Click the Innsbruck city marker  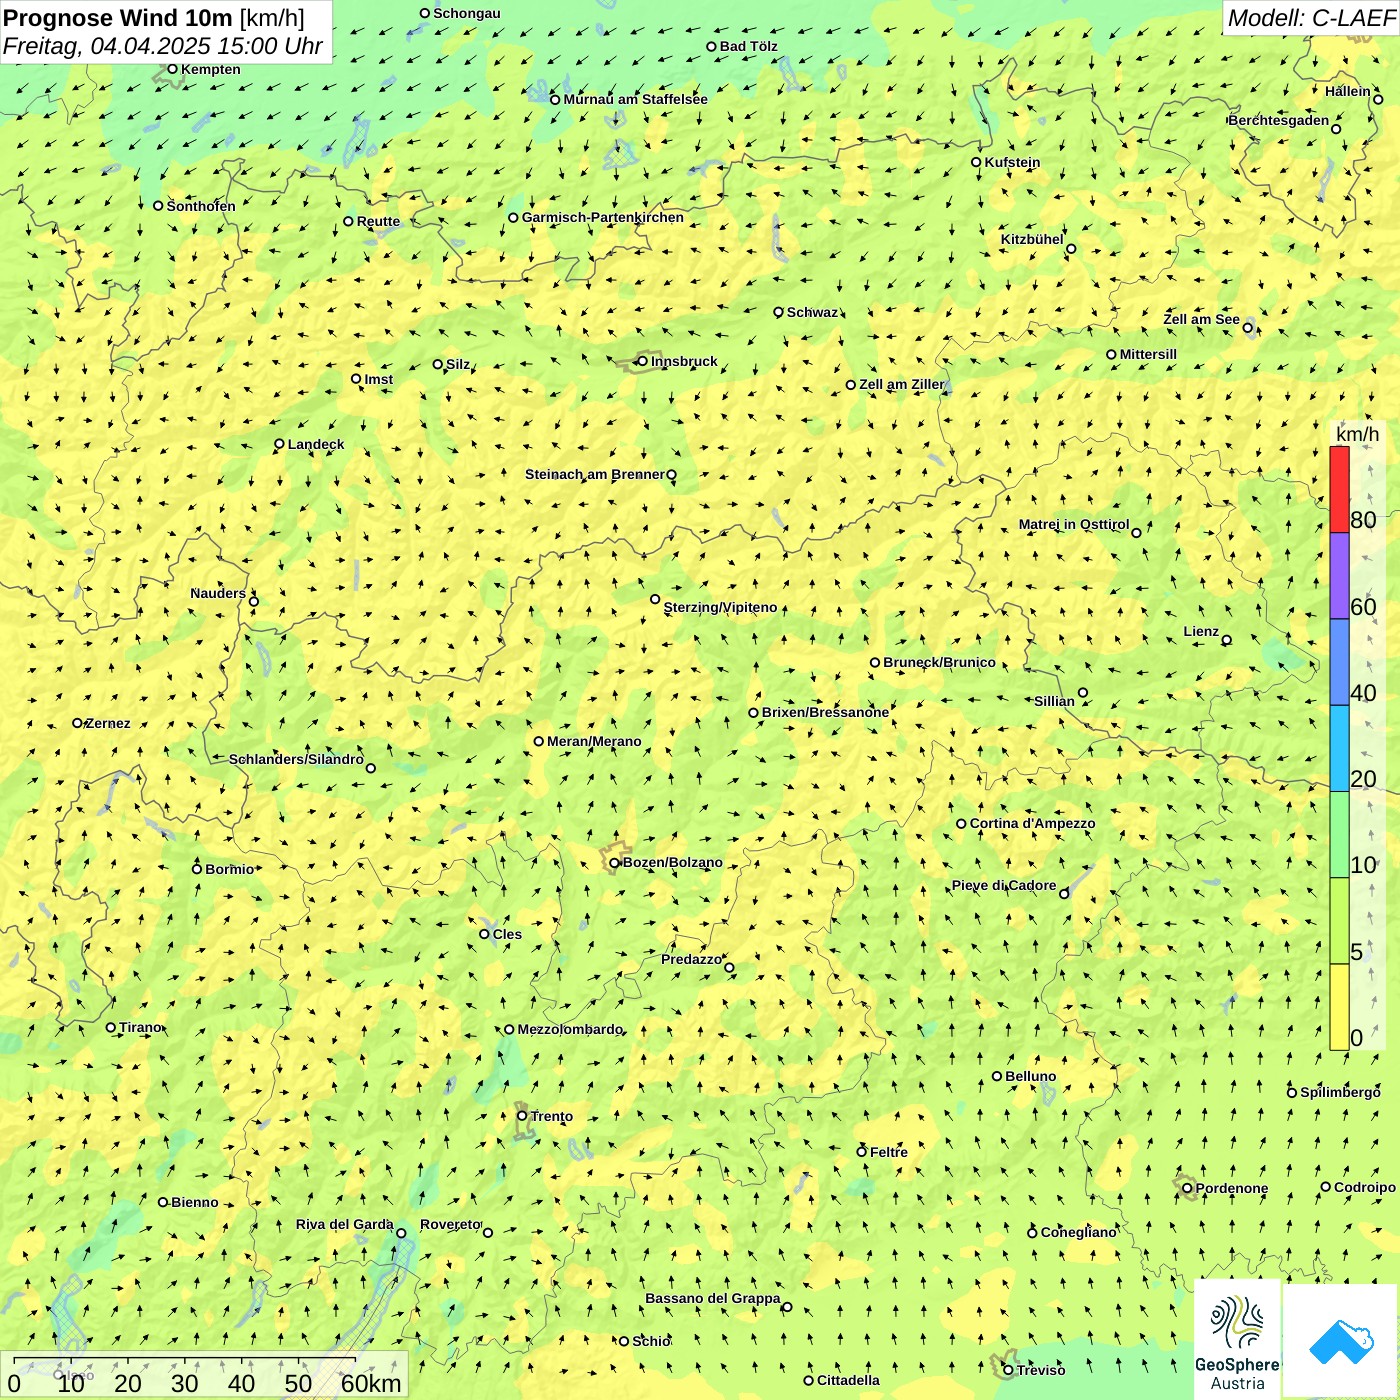642,361
